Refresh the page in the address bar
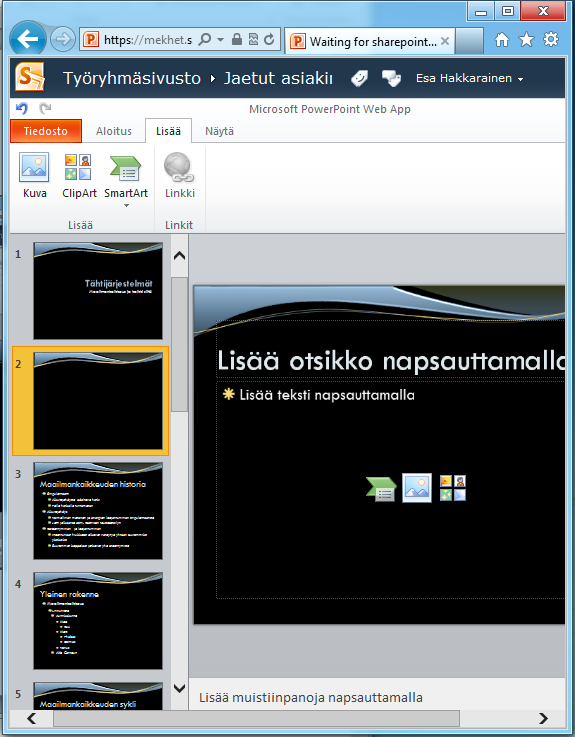575x737 pixels. [269, 40]
